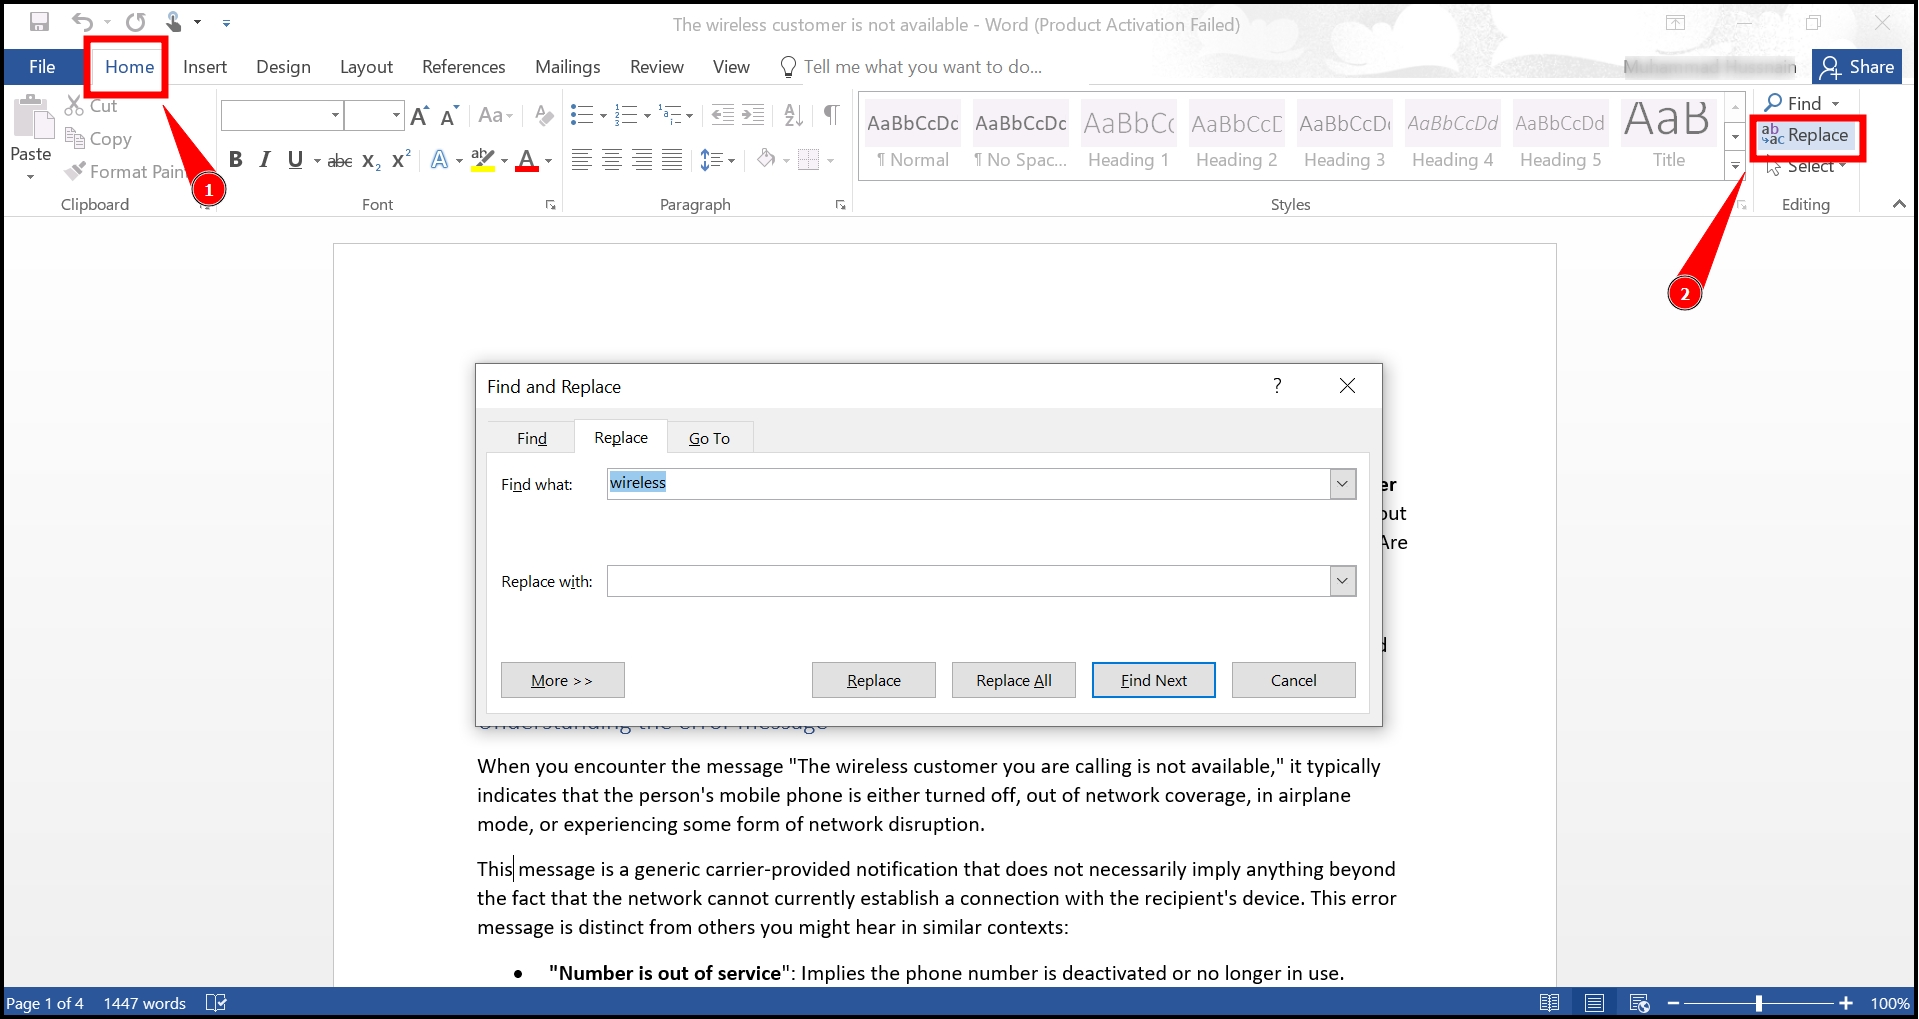Click the Replace with text field
1919x1019 pixels.
click(x=967, y=581)
